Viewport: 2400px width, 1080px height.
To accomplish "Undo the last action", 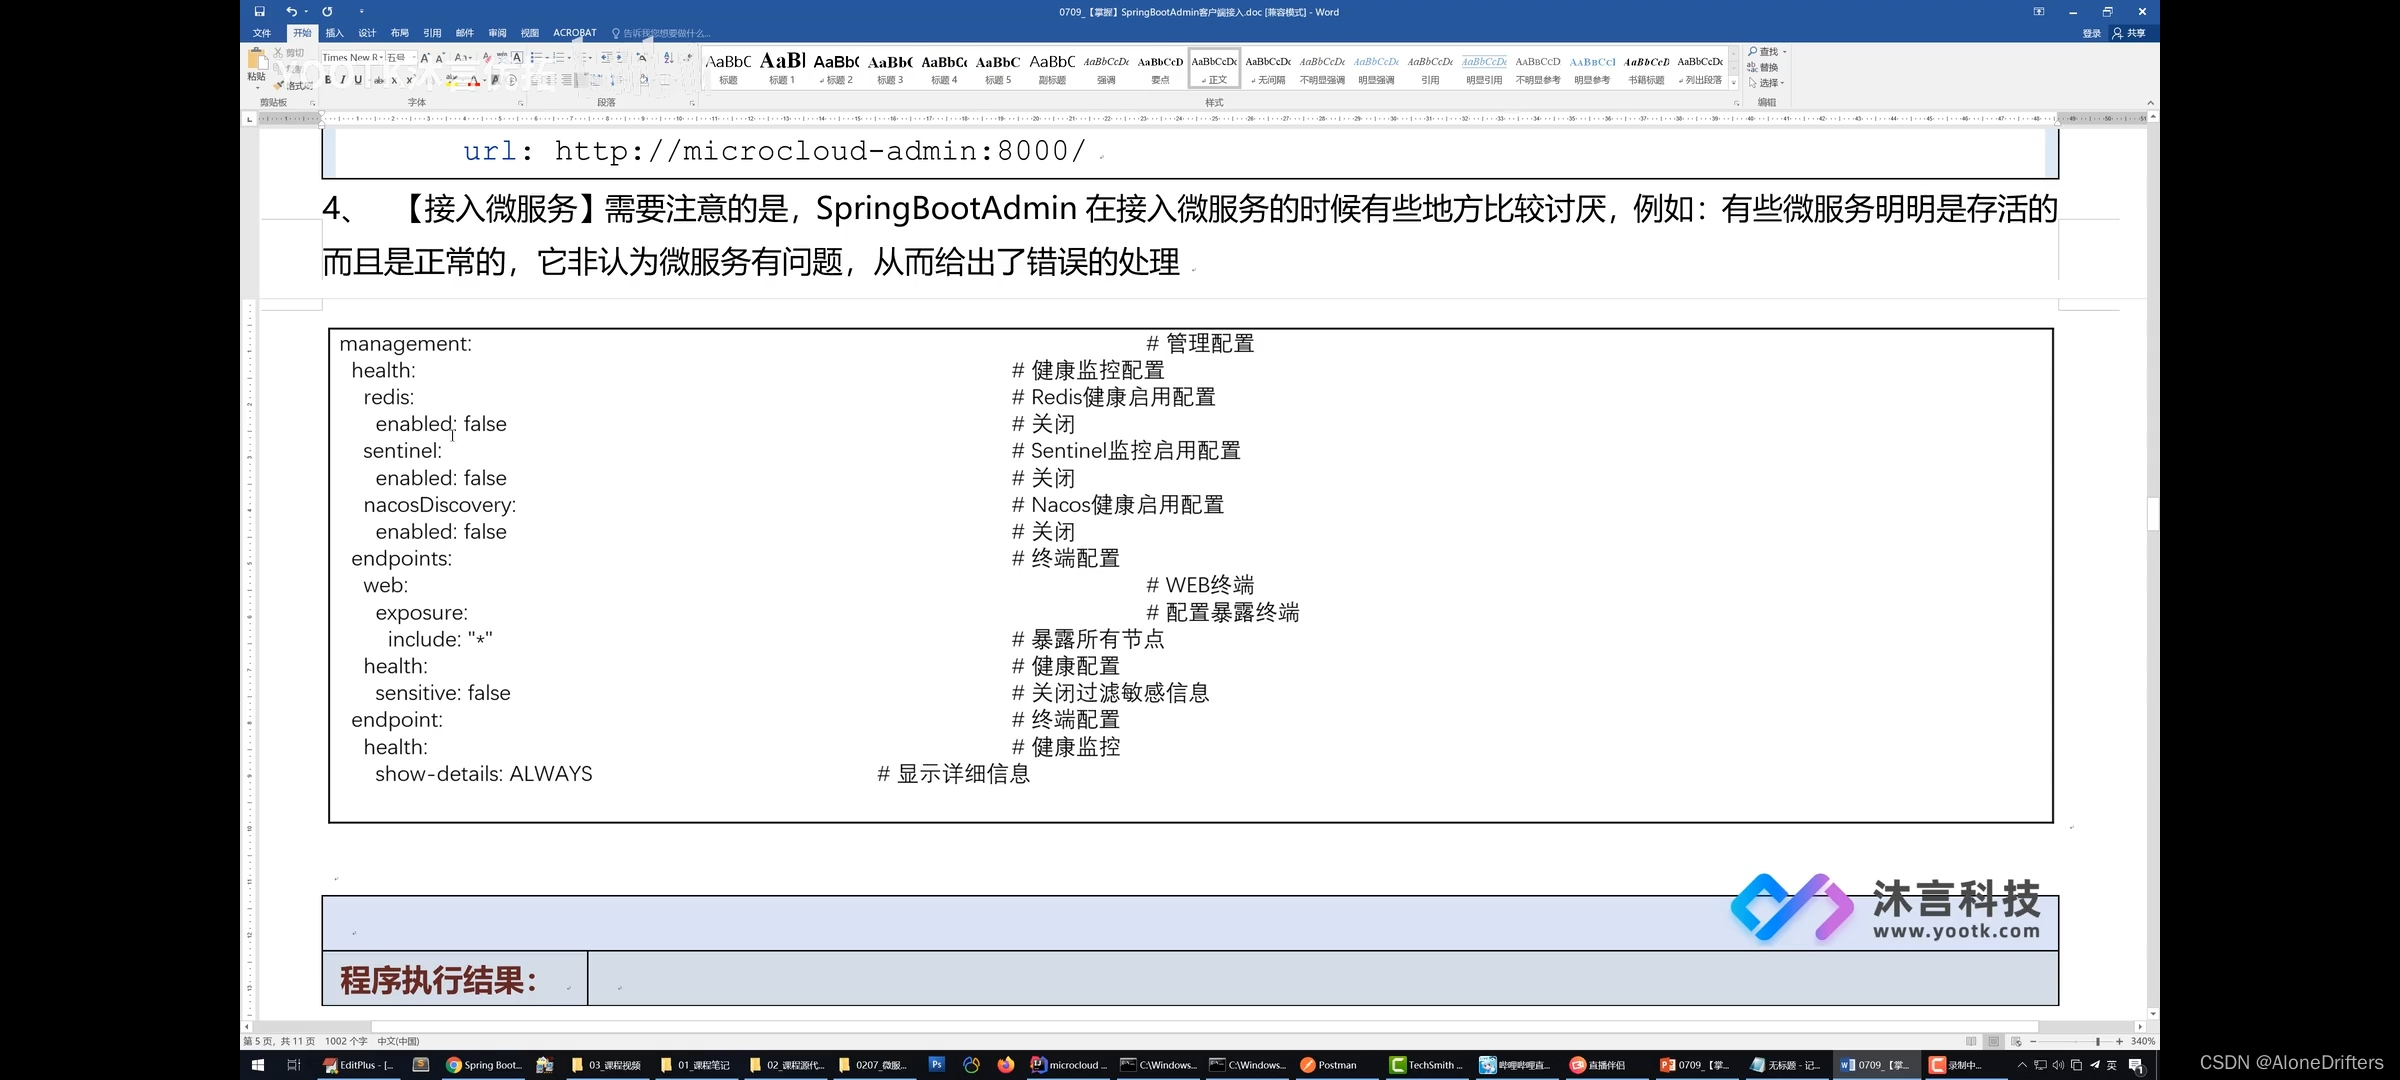I will click(291, 12).
